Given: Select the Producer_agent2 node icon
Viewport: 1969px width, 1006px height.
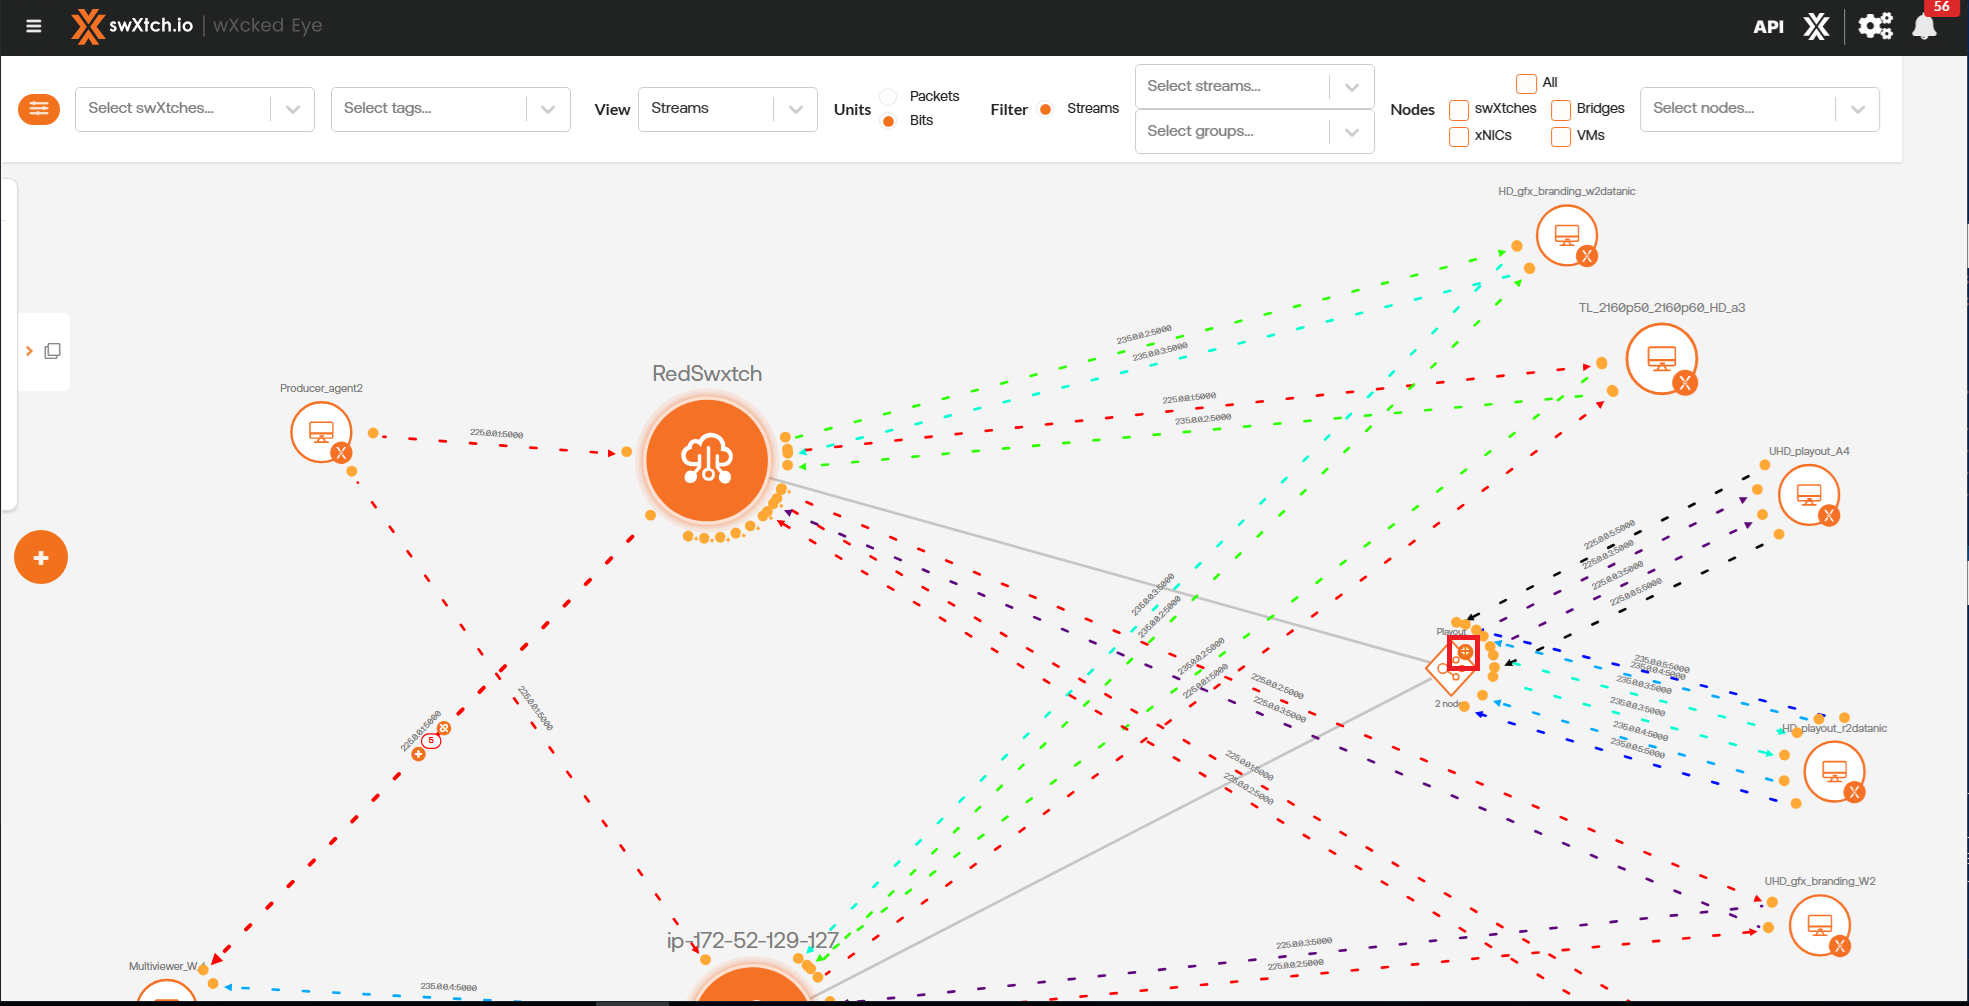Looking at the screenshot, I should point(321,432).
